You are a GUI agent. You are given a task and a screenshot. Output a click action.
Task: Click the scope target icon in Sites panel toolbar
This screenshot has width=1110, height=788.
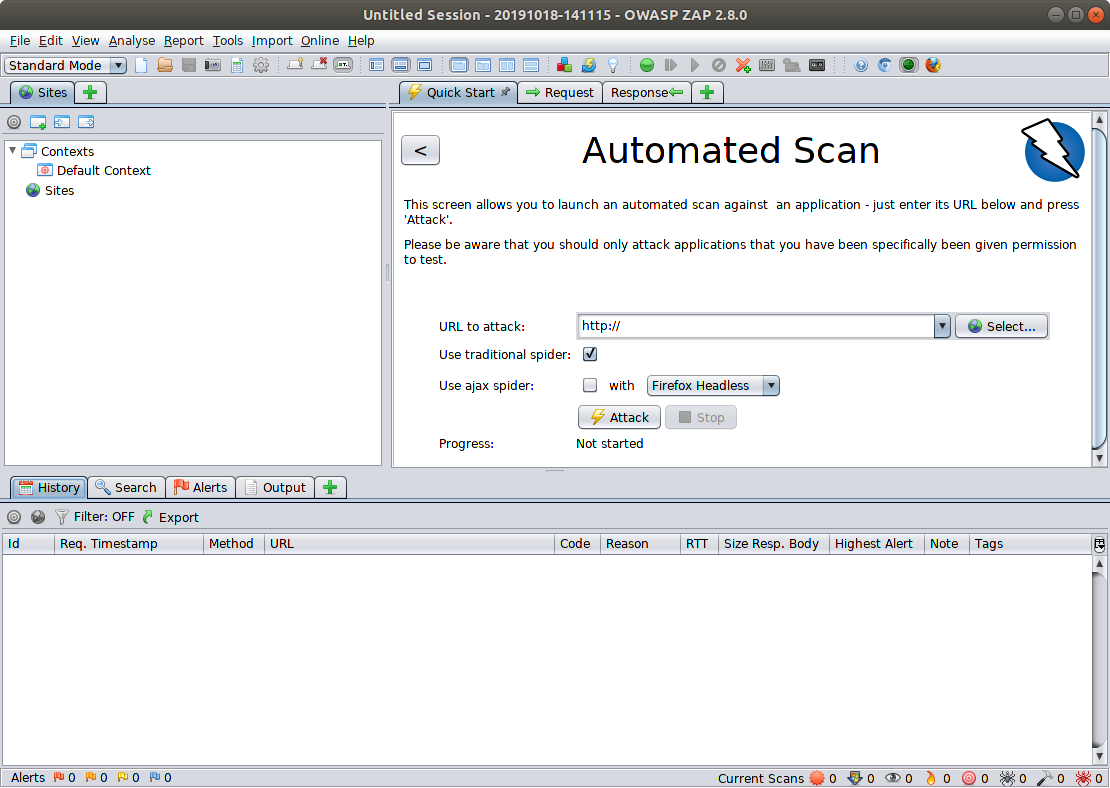pos(14,122)
